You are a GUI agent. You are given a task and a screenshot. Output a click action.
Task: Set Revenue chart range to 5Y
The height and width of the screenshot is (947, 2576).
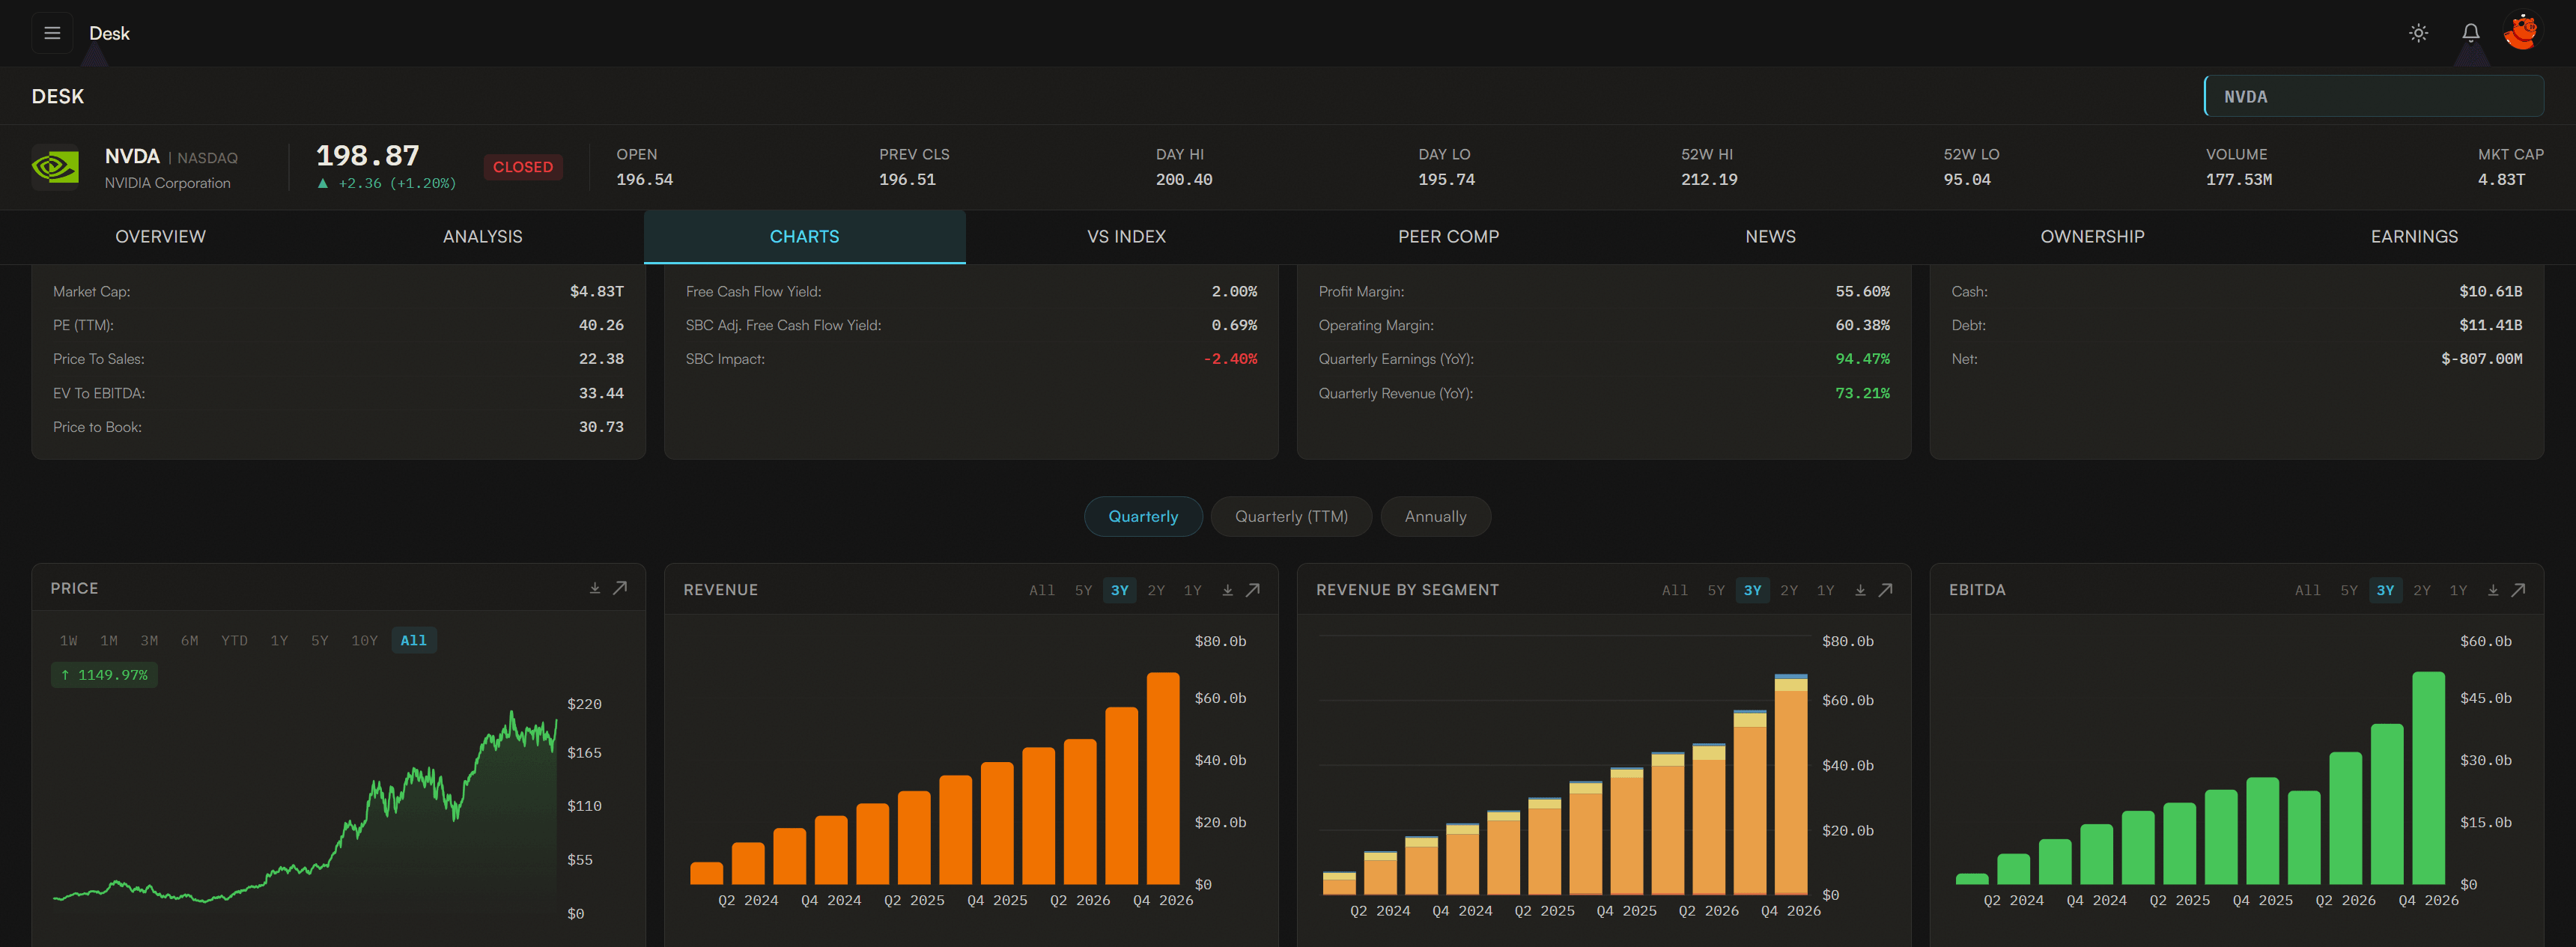pyautogui.click(x=1083, y=590)
